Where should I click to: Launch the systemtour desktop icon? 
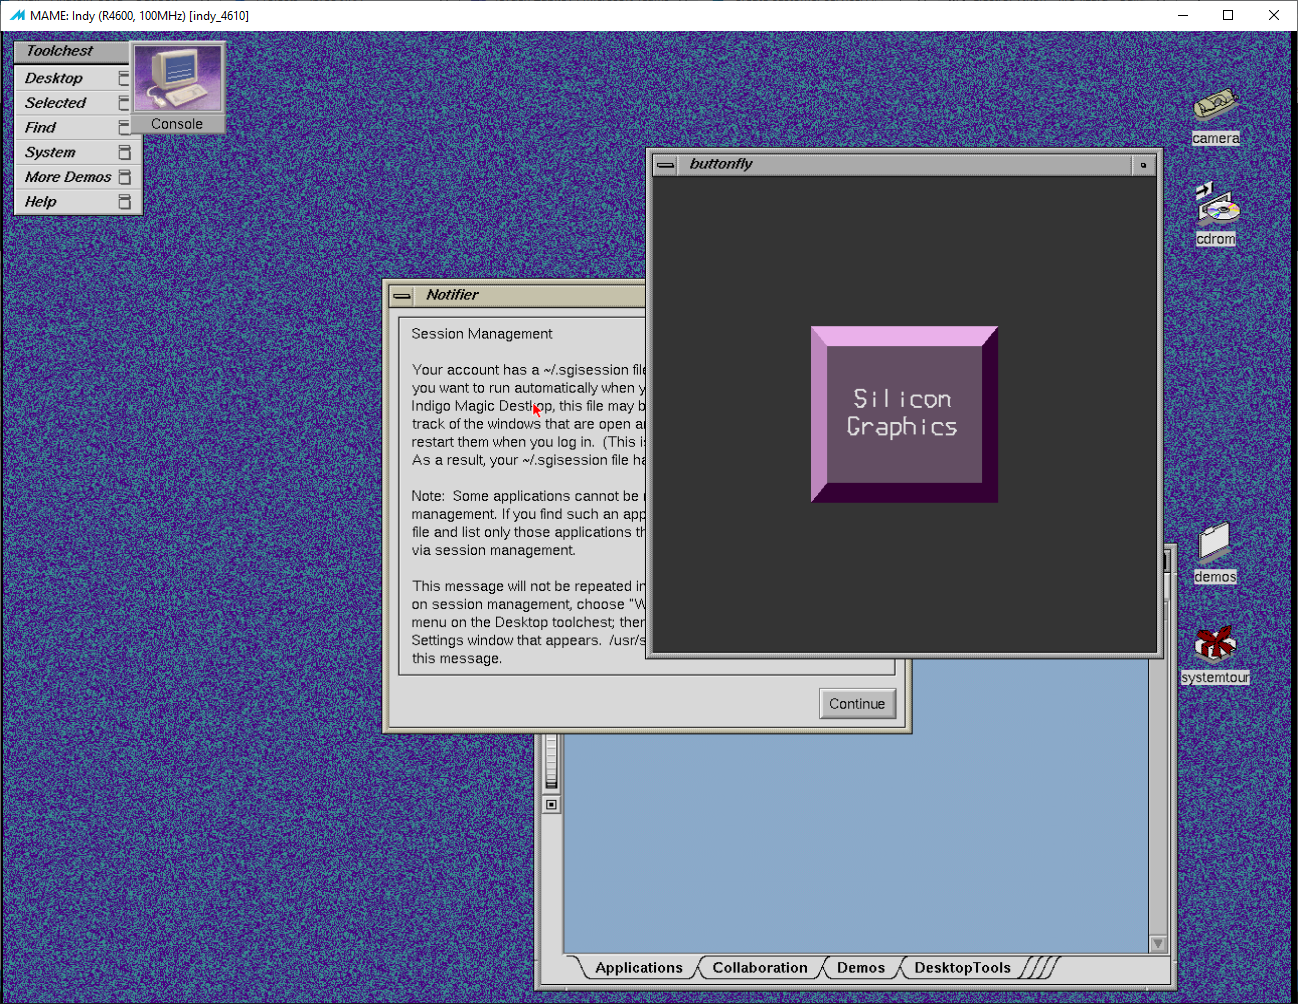coord(1215,645)
